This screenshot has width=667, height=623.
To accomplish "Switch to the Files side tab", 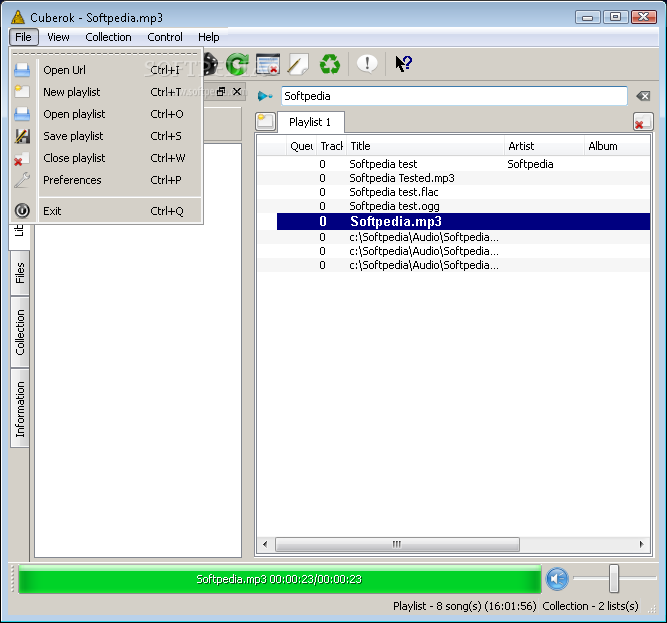I will (x=20, y=273).
